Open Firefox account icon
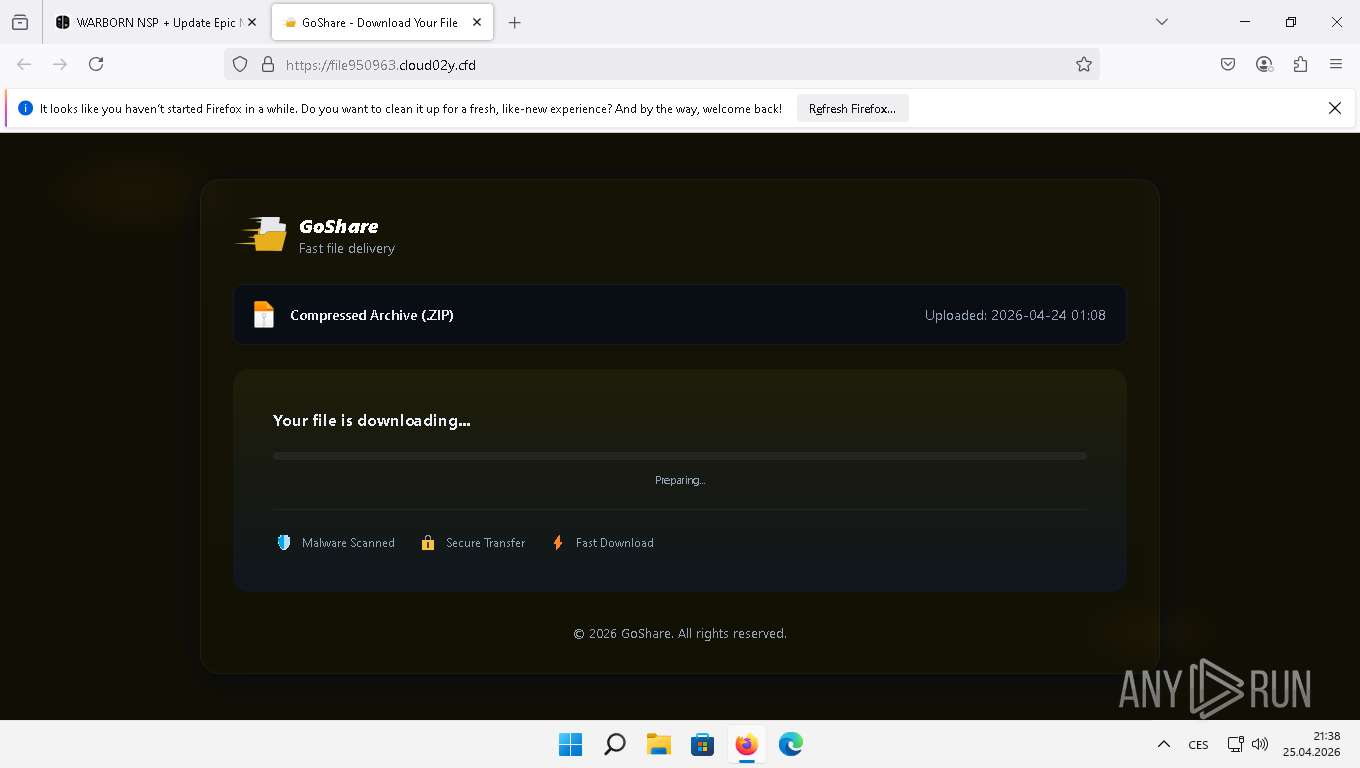Screen dimensions: 1360x768 point(1264,64)
